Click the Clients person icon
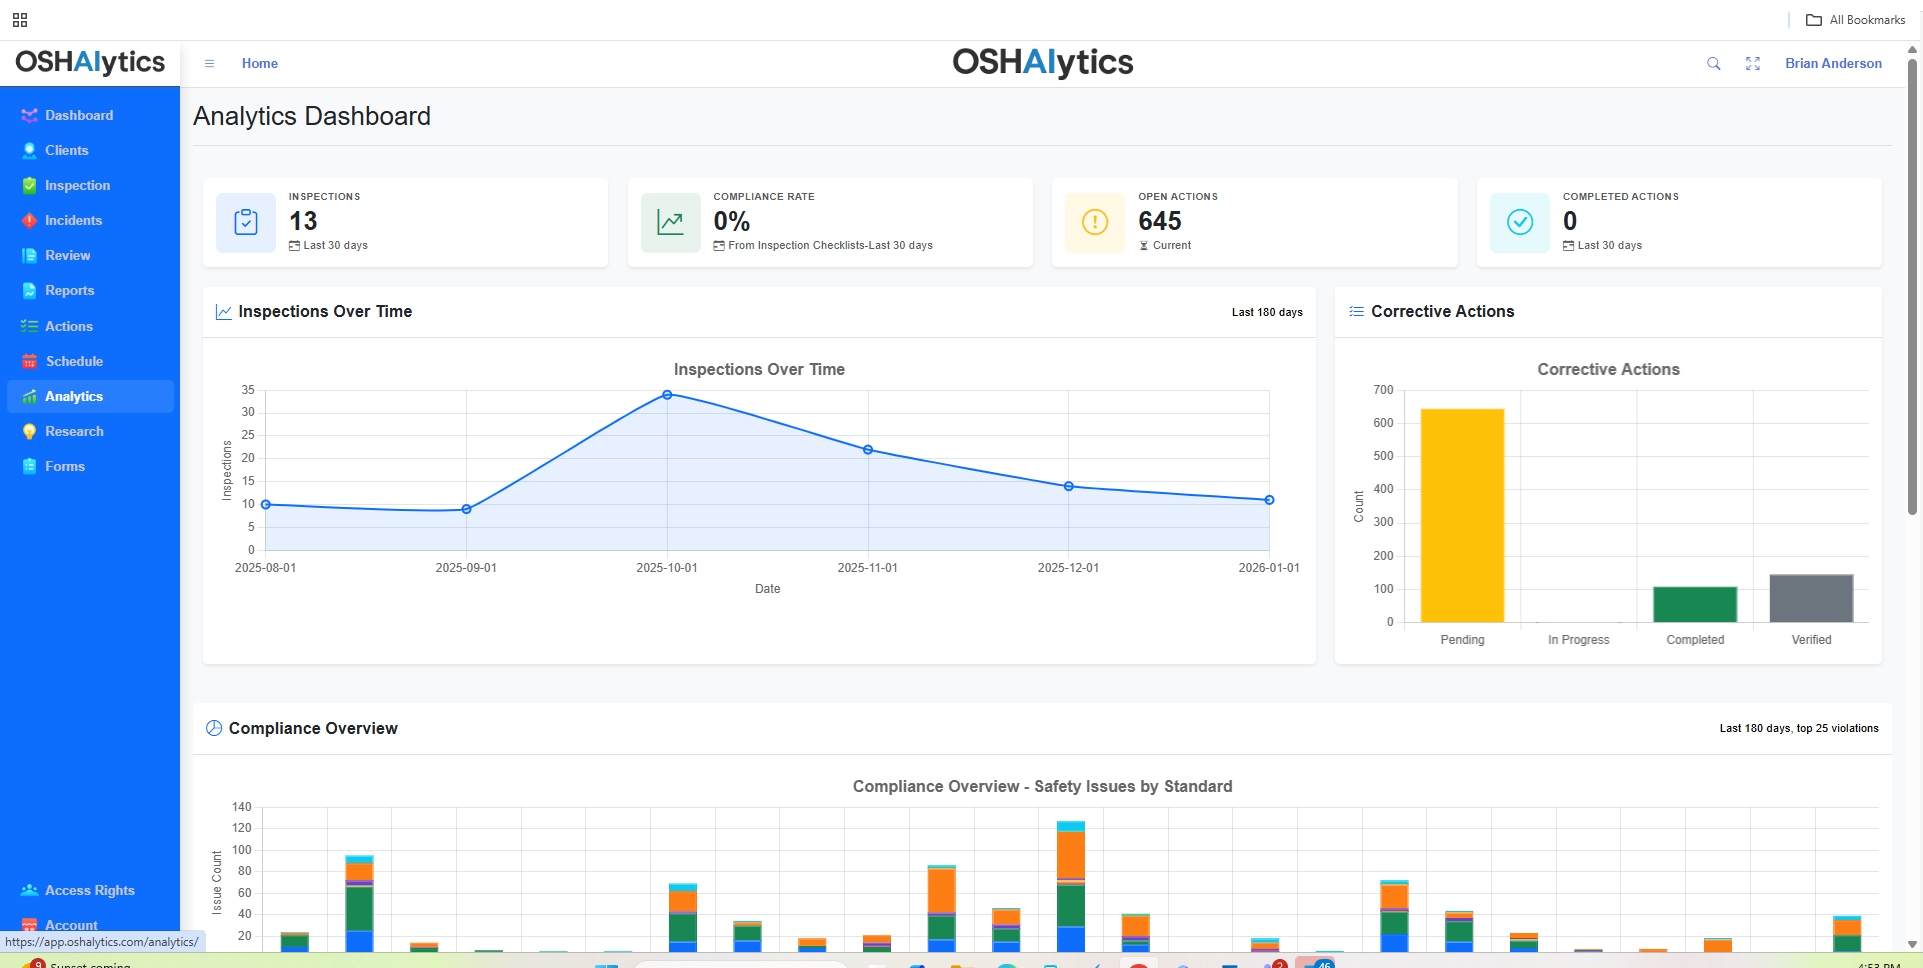The height and width of the screenshot is (968, 1923). 29,151
